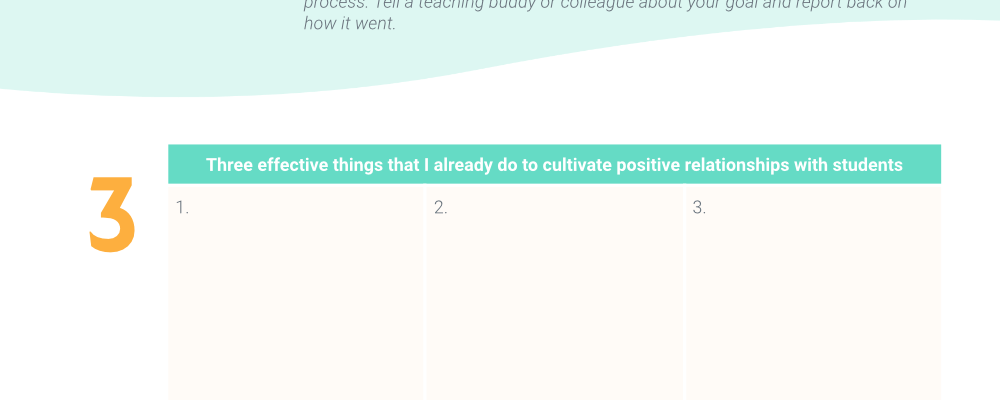
Task: Click the word "Three" in the header
Action: click(230, 165)
